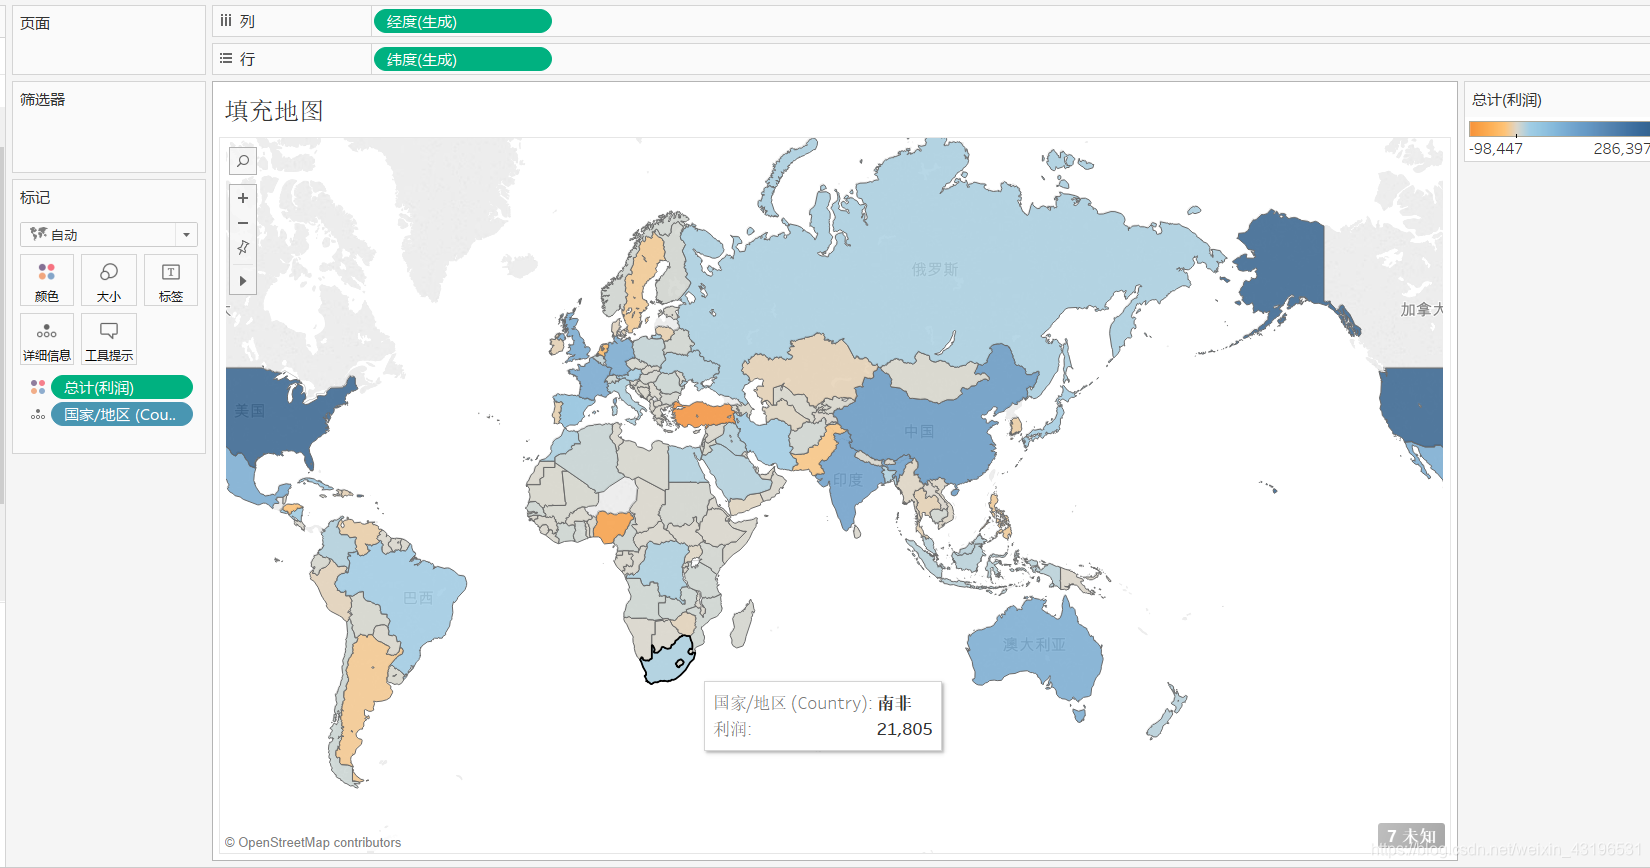
Task: Click the legend minimum value -98,447
Action: tap(1496, 148)
